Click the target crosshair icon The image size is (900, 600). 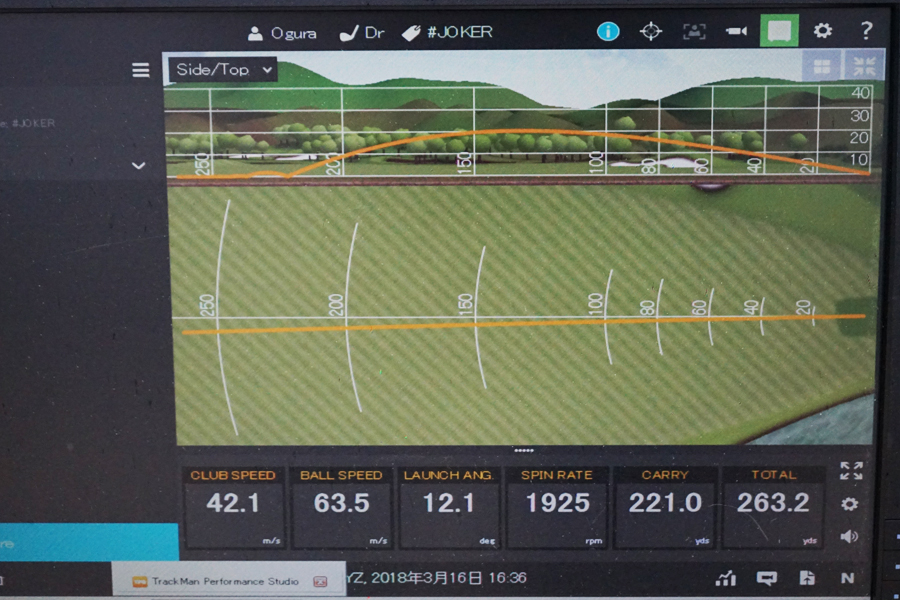651,31
